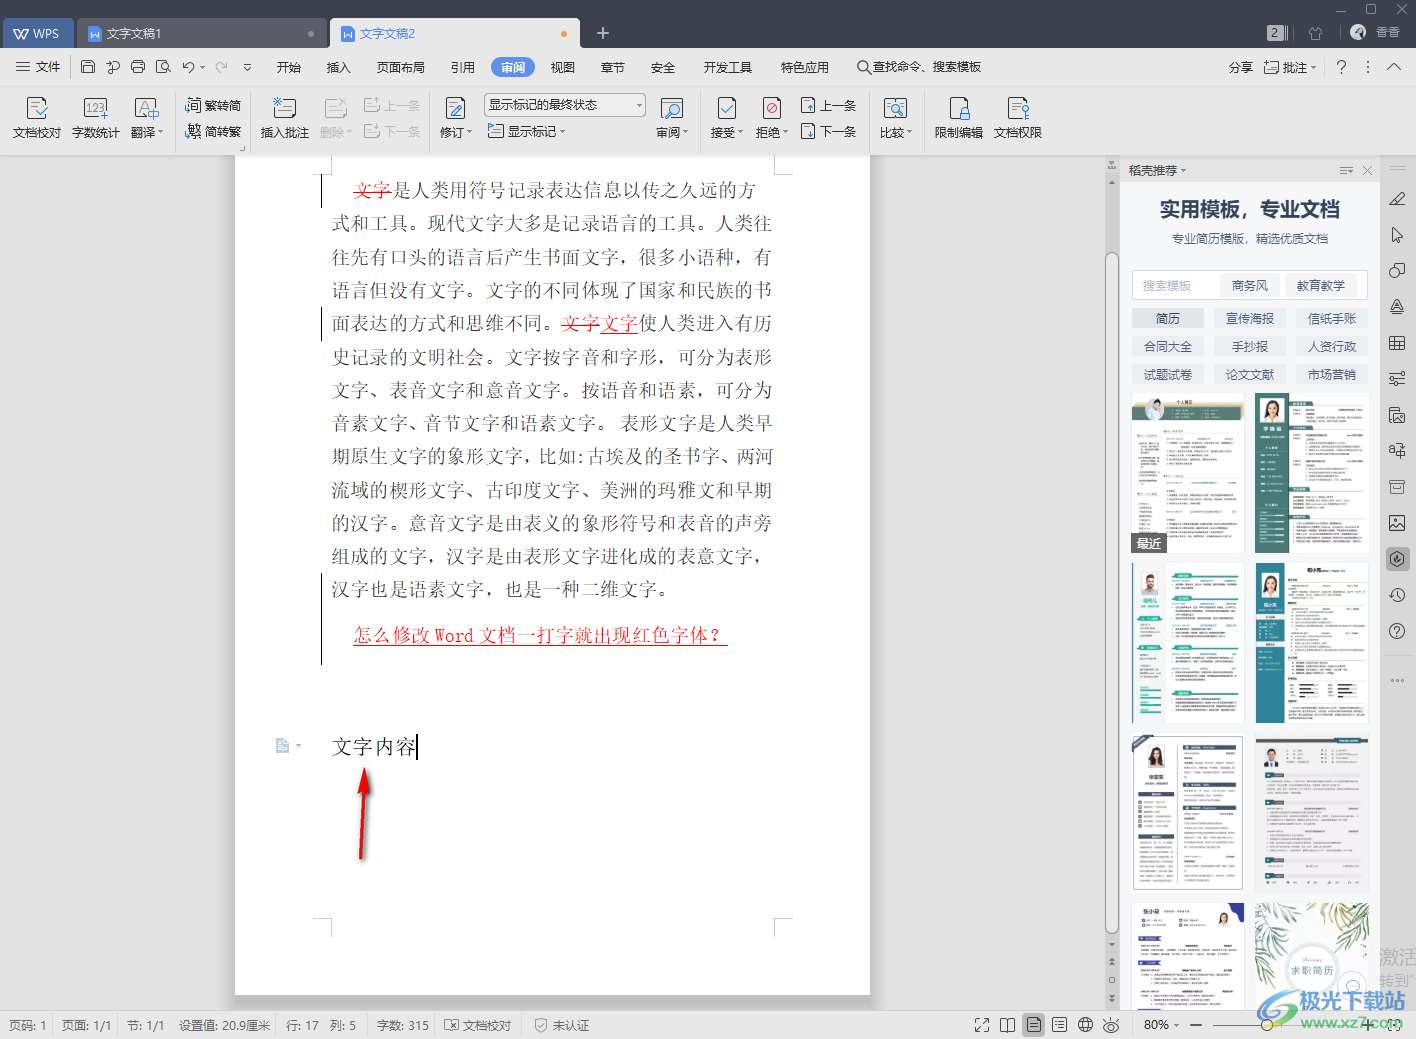The image size is (1416, 1039).
Task: Collapse the ribbon with the up chevron
Action: pyautogui.click(x=1394, y=67)
